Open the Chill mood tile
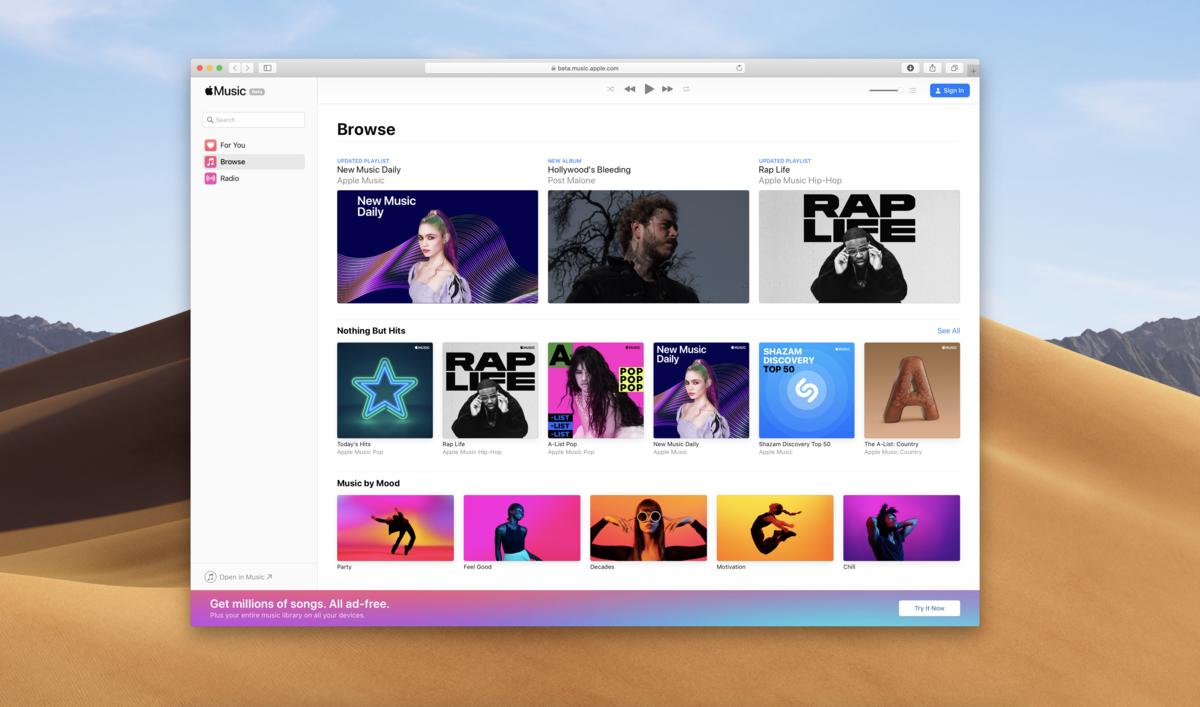 (x=901, y=528)
